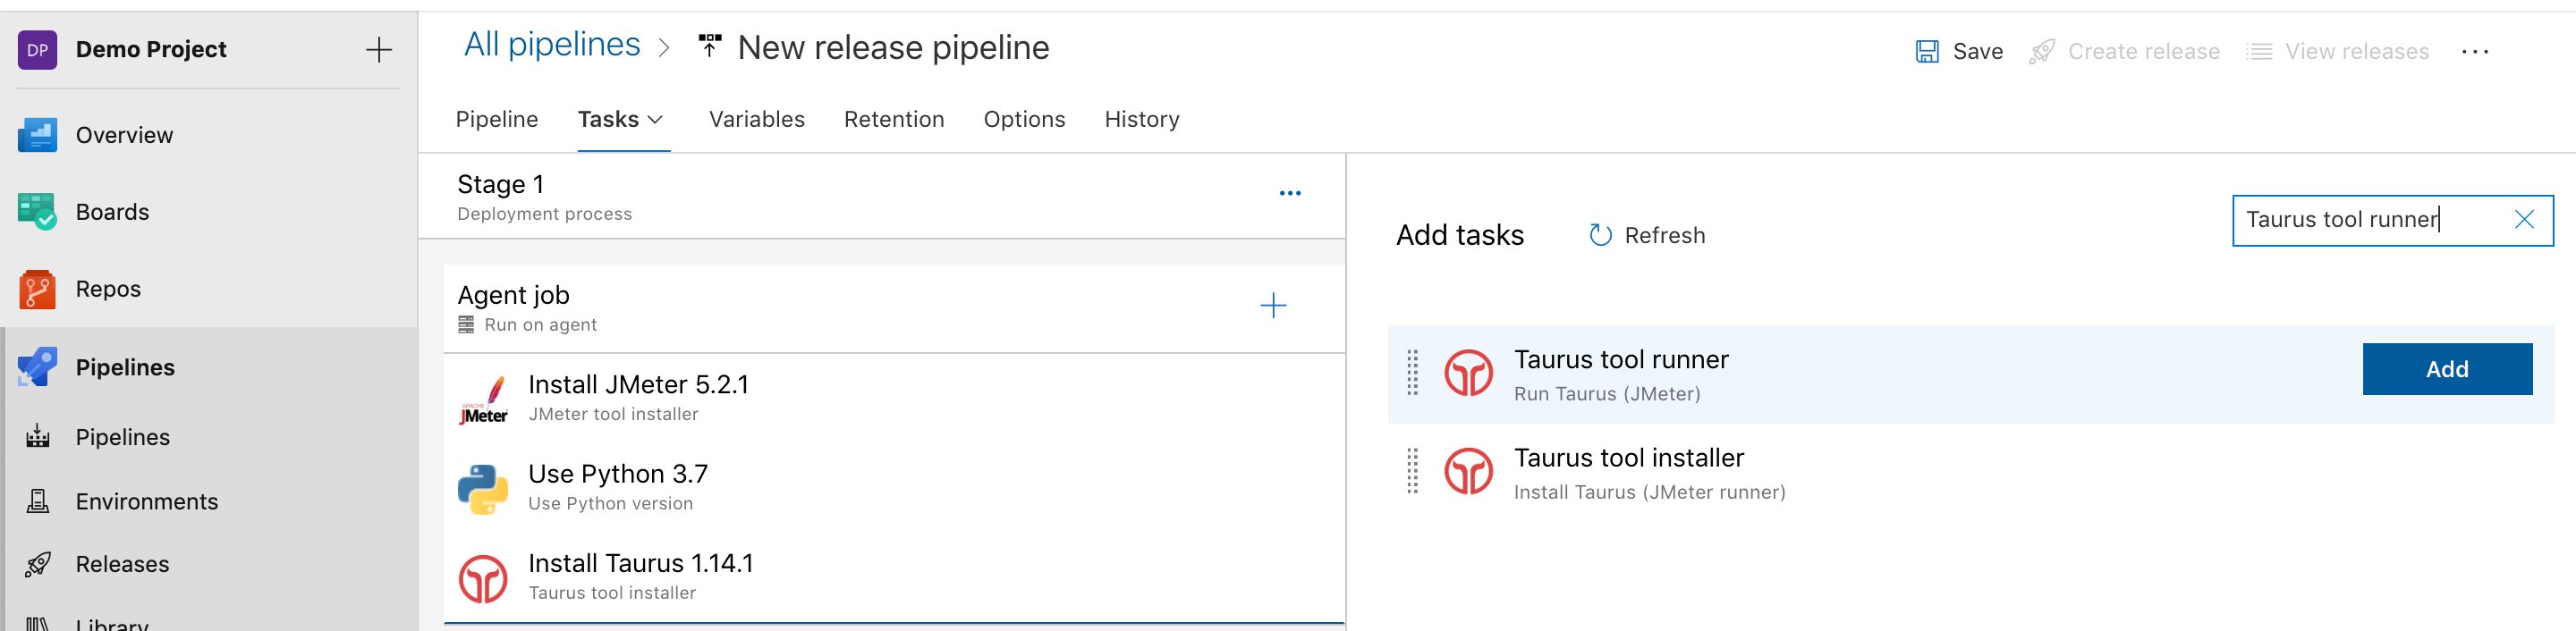Add the Taurus tool runner task
Viewport: 2576px width, 631px height.
click(2446, 369)
